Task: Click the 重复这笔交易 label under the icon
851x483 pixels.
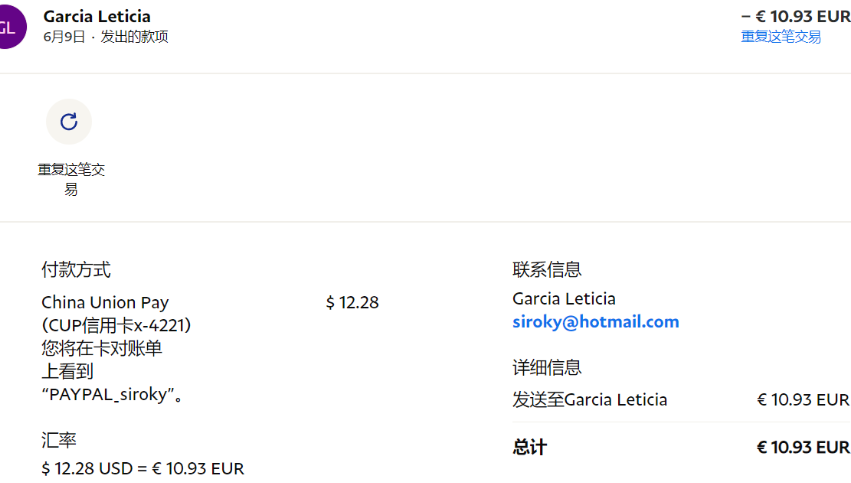Action: [x=71, y=180]
